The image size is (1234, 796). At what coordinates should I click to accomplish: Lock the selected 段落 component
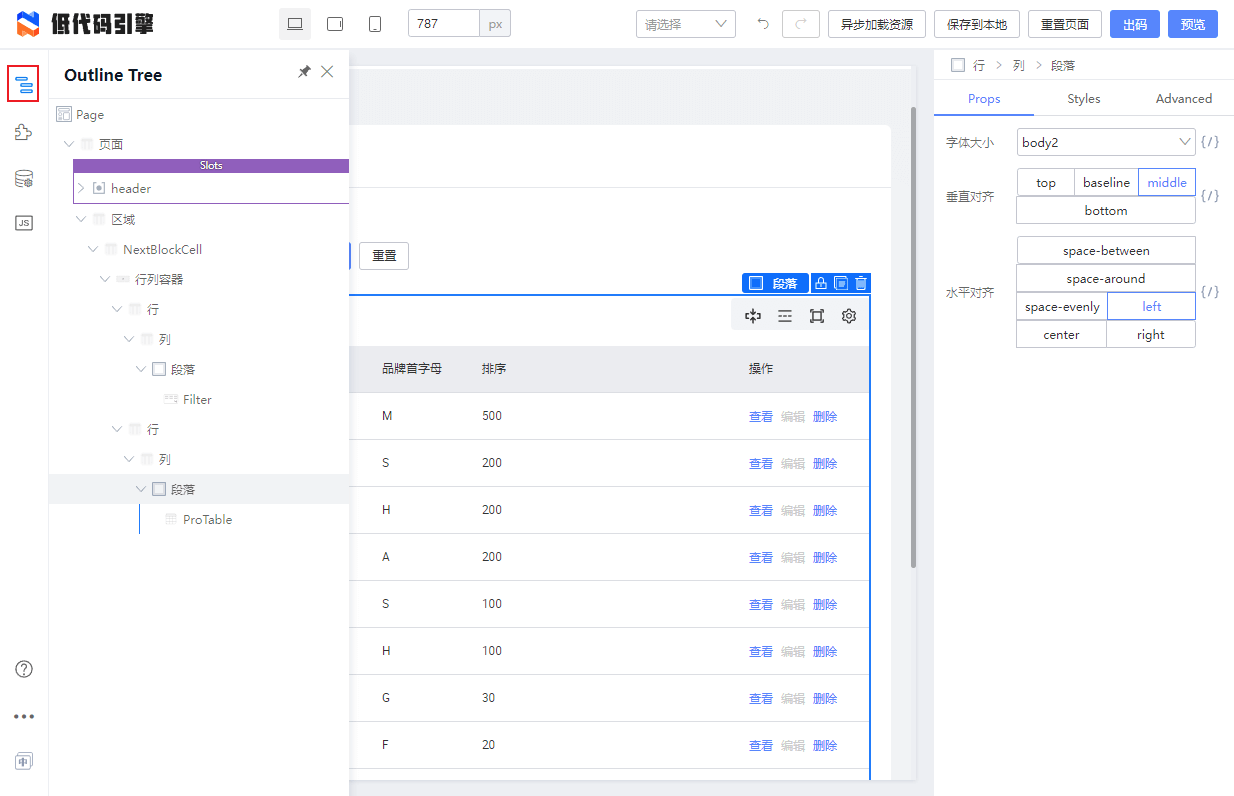pos(821,283)
